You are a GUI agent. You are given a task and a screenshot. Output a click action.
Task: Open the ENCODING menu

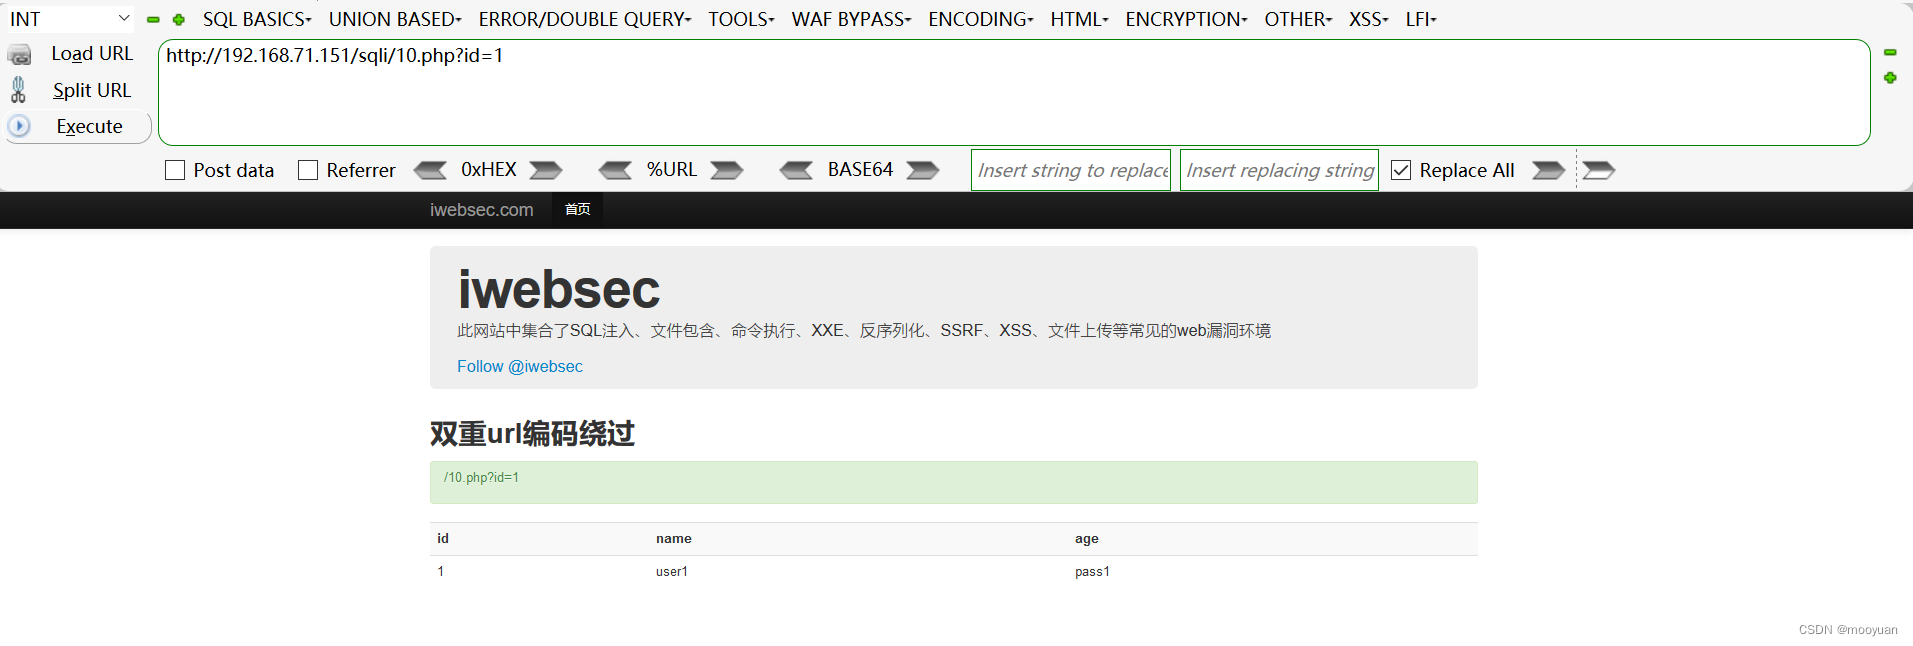tap(981, 19)
